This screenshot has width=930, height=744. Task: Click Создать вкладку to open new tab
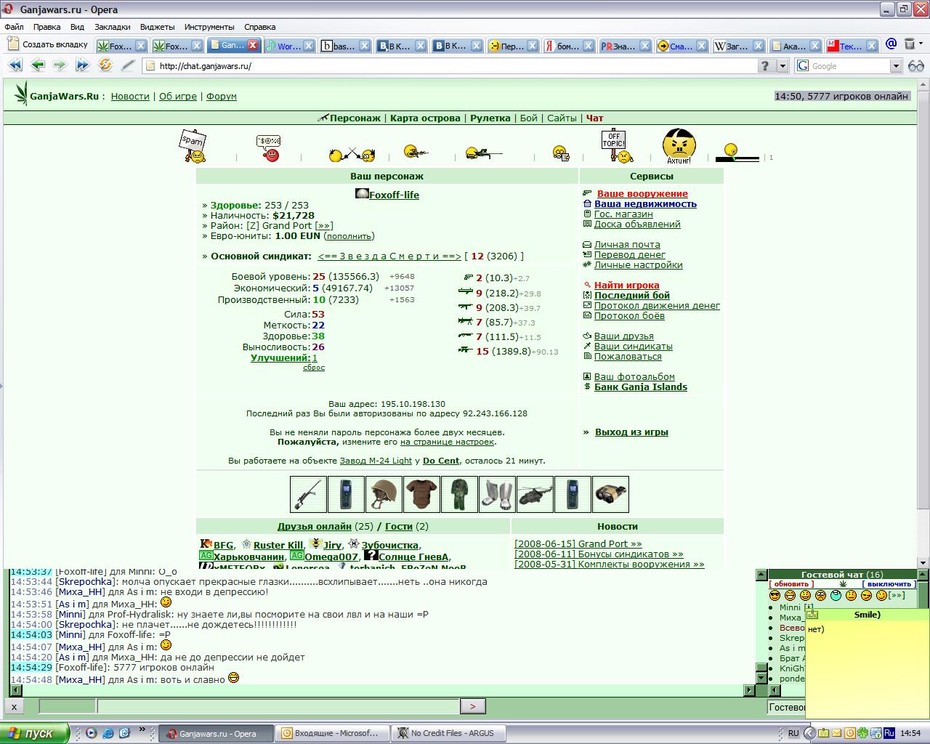(47, 44)
